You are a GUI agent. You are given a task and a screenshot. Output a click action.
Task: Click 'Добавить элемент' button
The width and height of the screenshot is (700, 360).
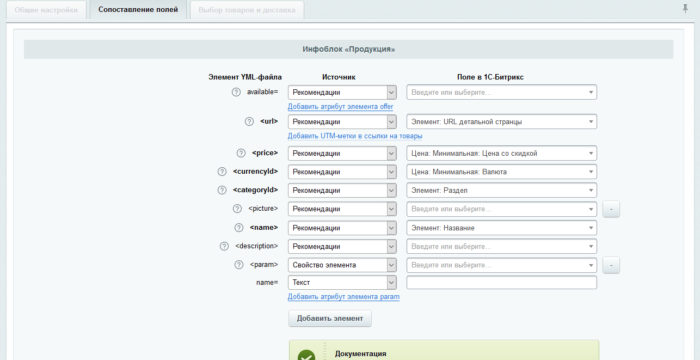coord(329,318)
